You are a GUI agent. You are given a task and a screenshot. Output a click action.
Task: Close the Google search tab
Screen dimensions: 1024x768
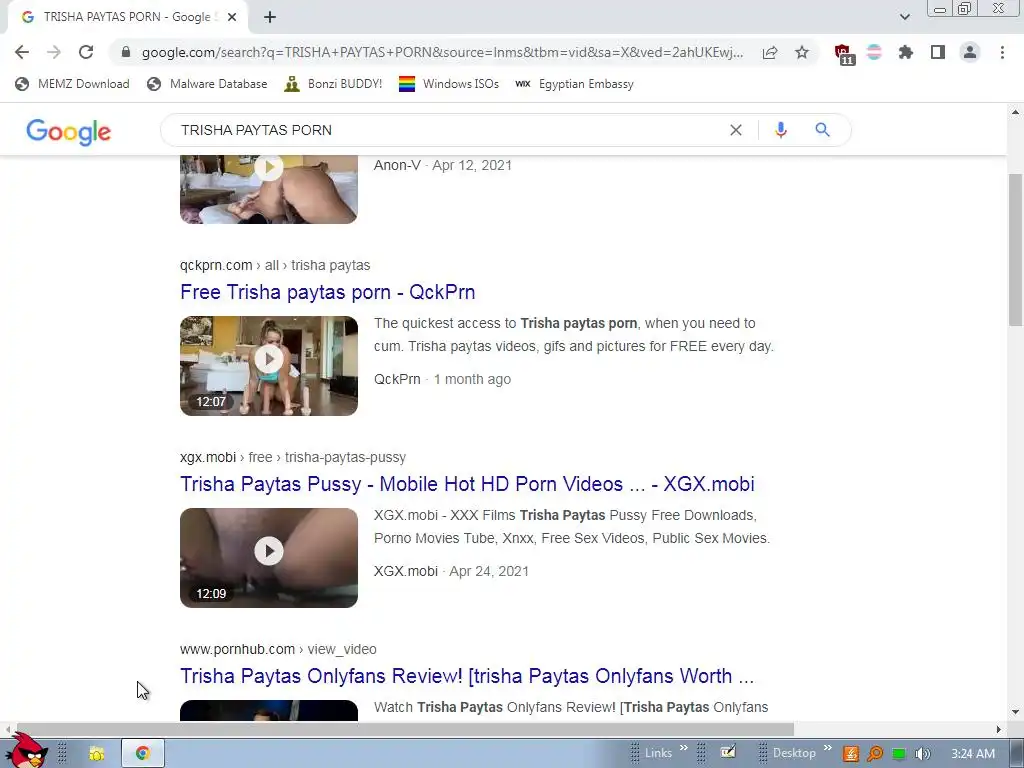pyautogui.click(x=232, y=17)
